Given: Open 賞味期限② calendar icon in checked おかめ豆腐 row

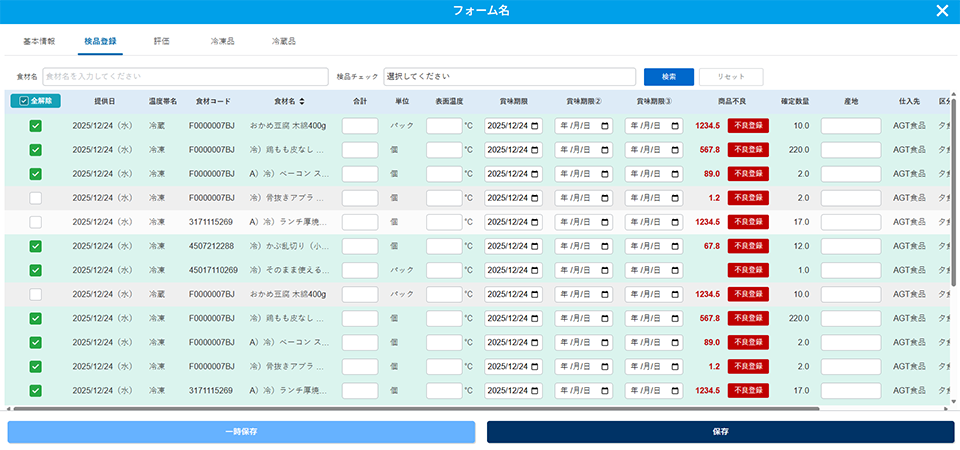Looking at the screenshot, I should [605, 126].
